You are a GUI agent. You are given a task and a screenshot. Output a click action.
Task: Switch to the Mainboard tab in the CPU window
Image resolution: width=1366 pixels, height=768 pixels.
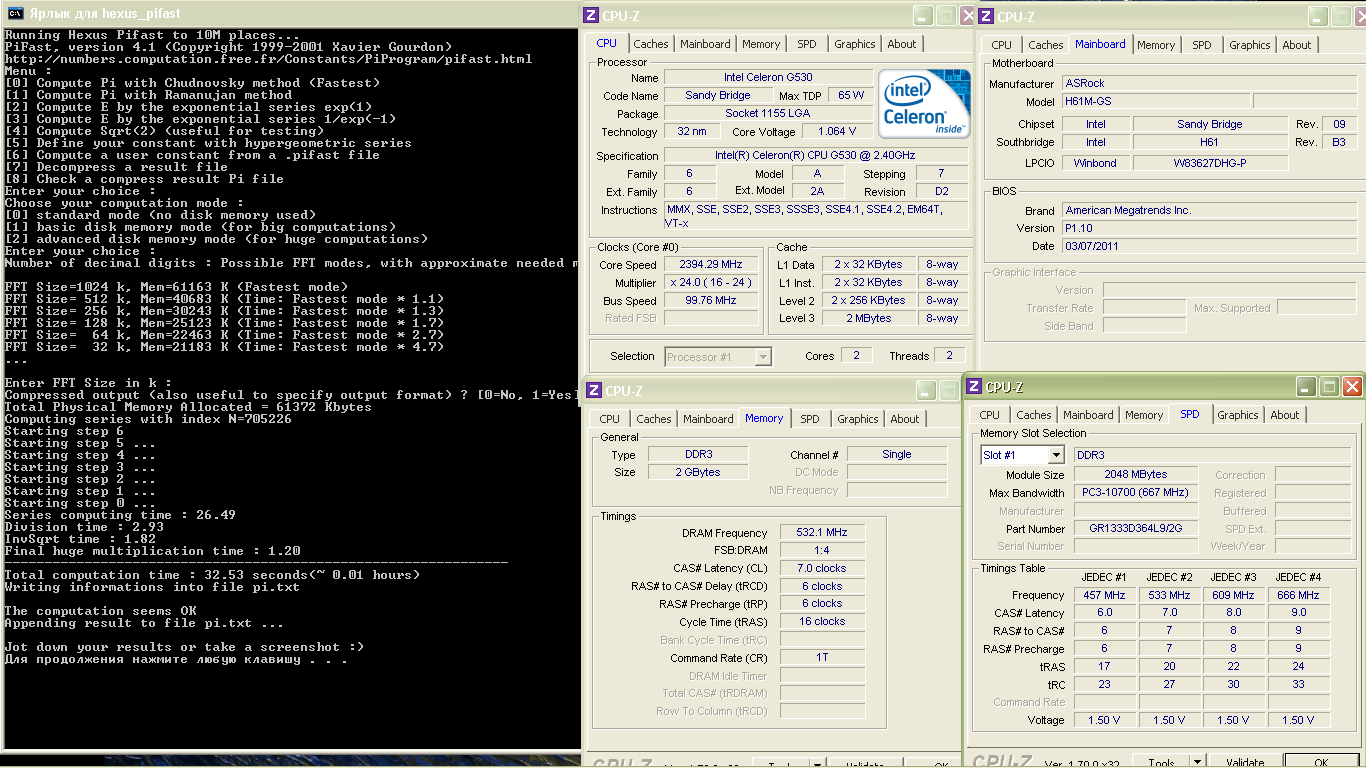[x=705, y=44]
